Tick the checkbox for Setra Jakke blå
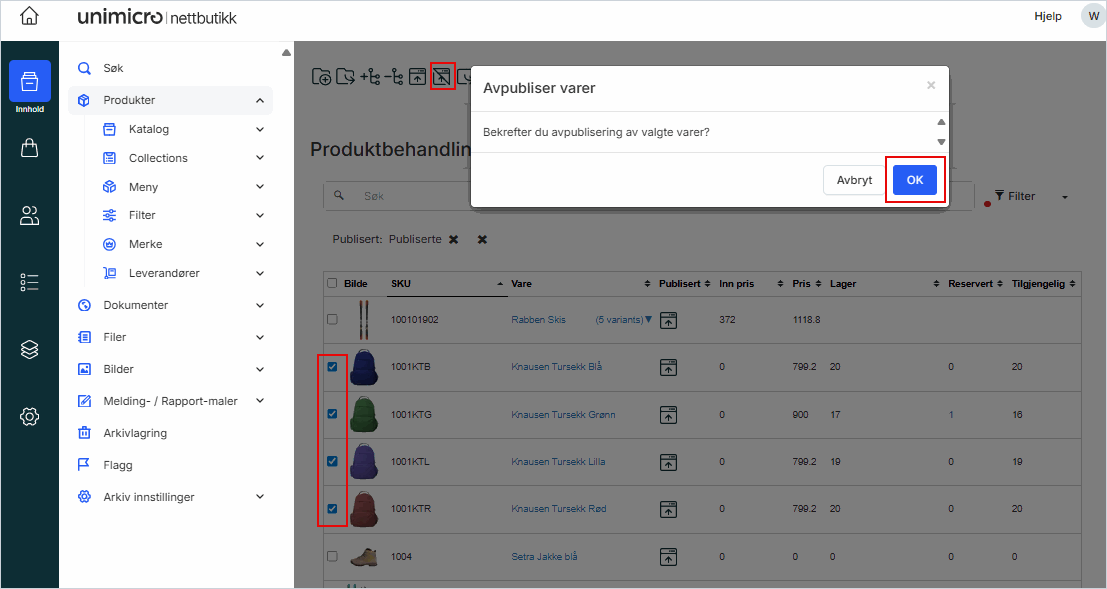Screen dimensions: 1107x589 [332, 556]
